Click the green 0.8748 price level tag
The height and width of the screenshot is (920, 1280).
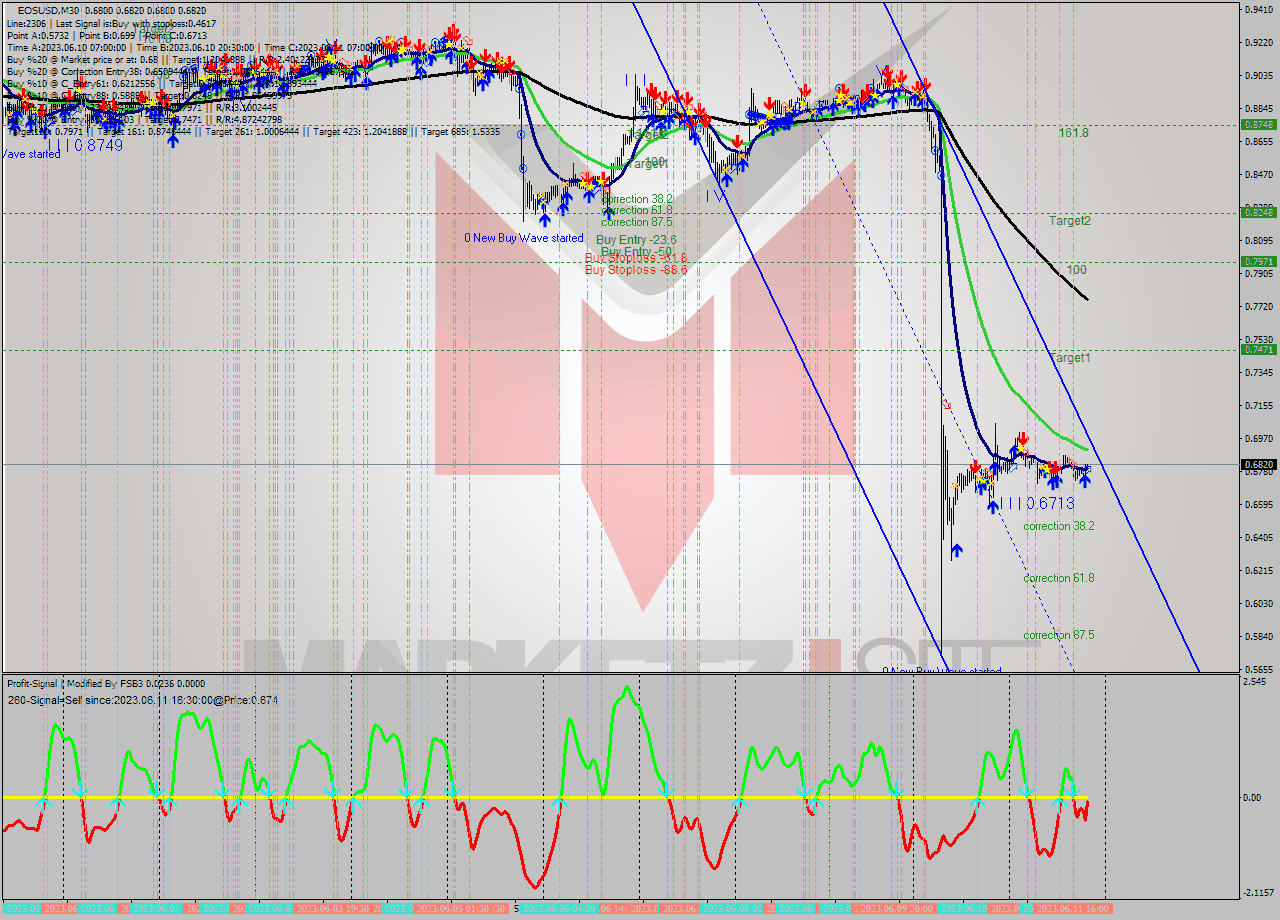click(1257, 124)
